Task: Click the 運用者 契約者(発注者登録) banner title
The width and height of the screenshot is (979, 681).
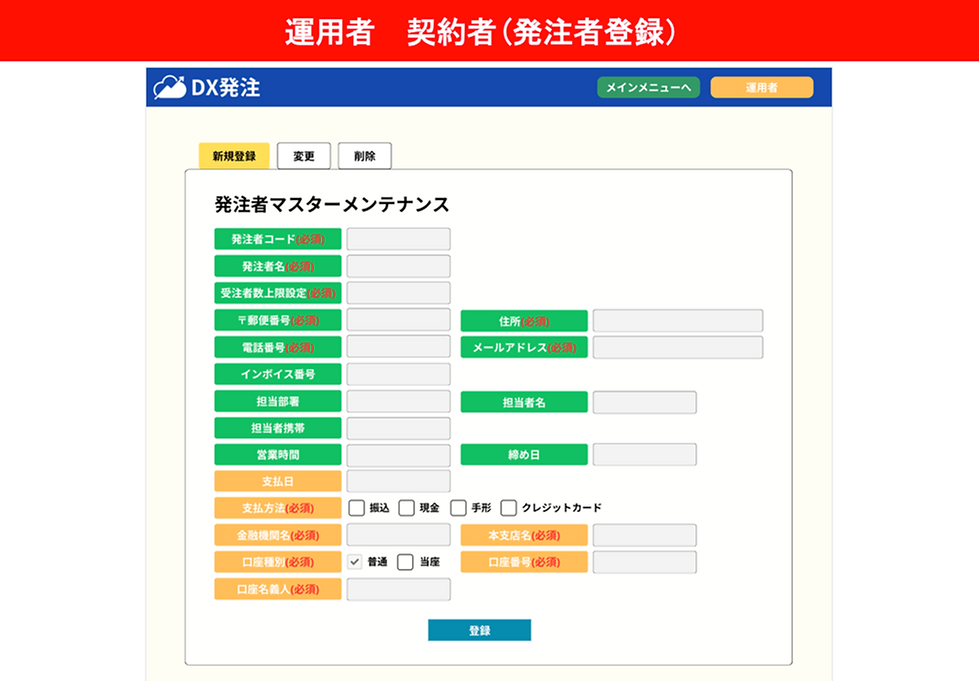Action: click(480, 32)
